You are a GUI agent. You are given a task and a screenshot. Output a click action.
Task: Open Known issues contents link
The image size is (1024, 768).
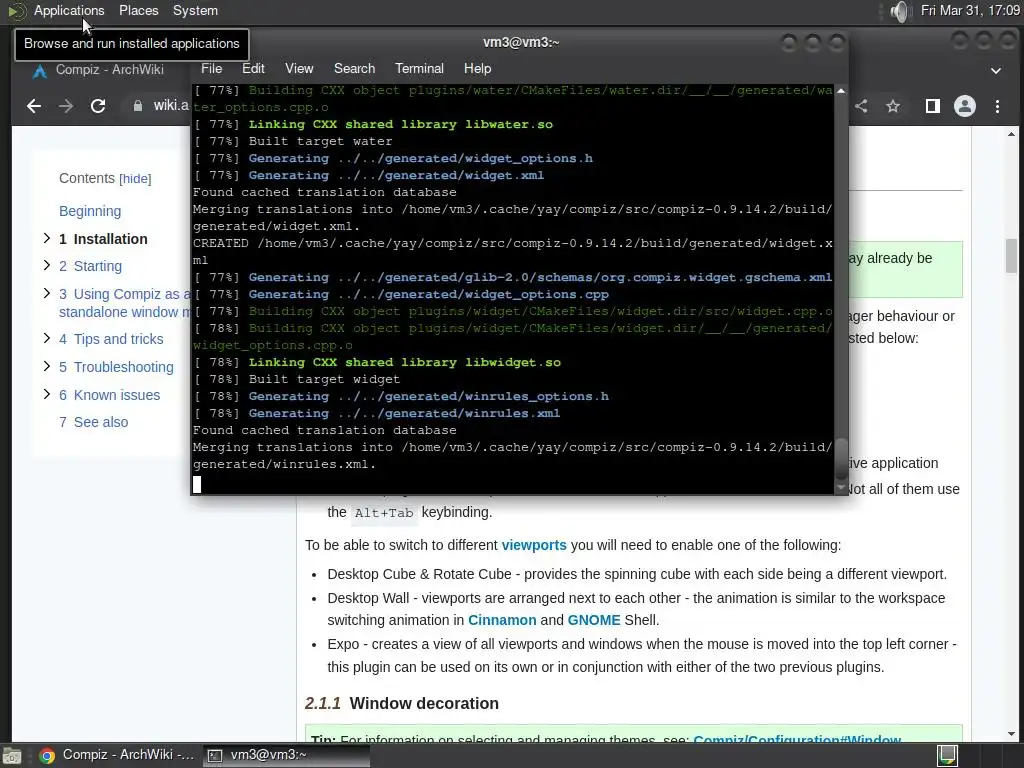click(109, 396)
